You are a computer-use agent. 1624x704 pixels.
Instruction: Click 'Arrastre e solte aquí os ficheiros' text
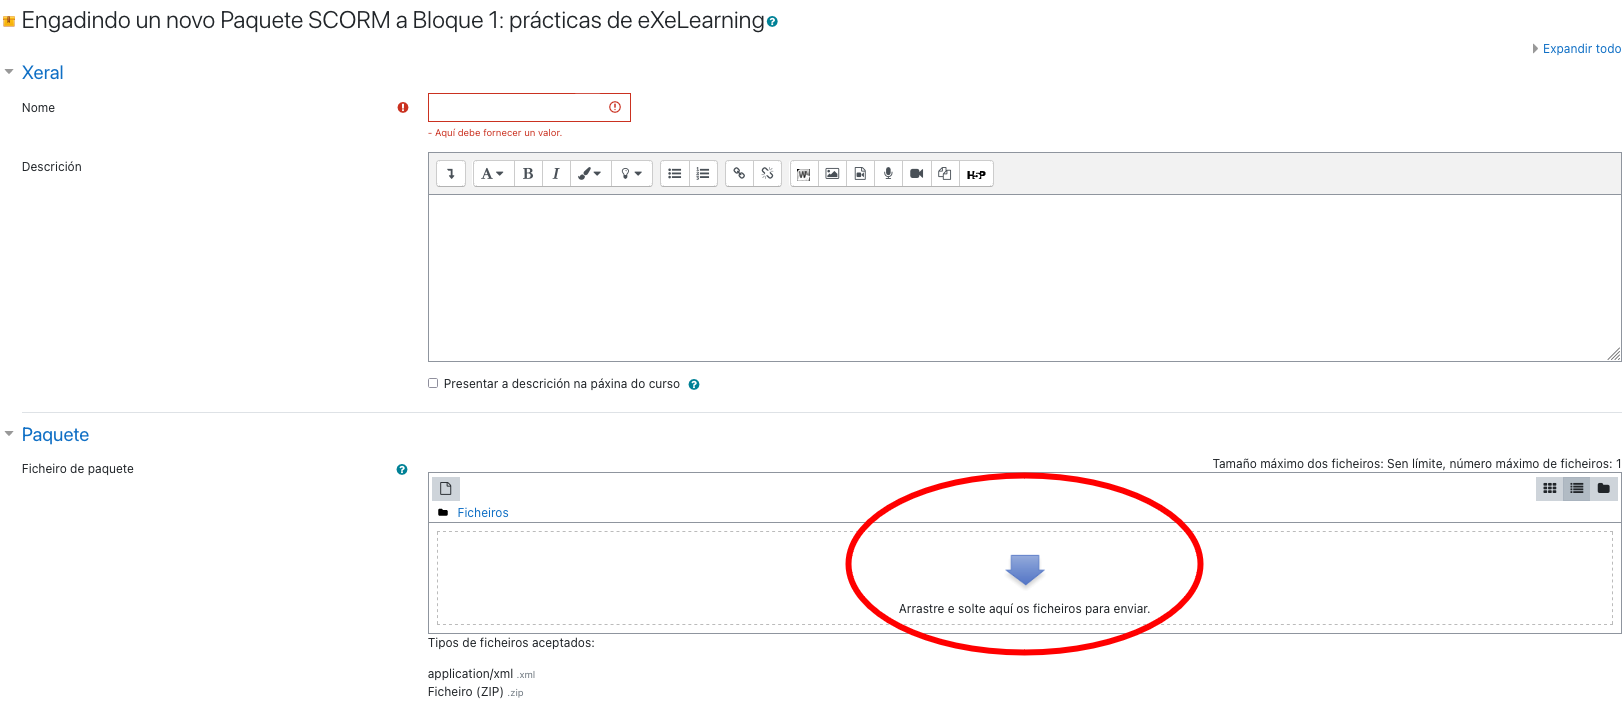pyautogui.click(x=1024, y=609)
